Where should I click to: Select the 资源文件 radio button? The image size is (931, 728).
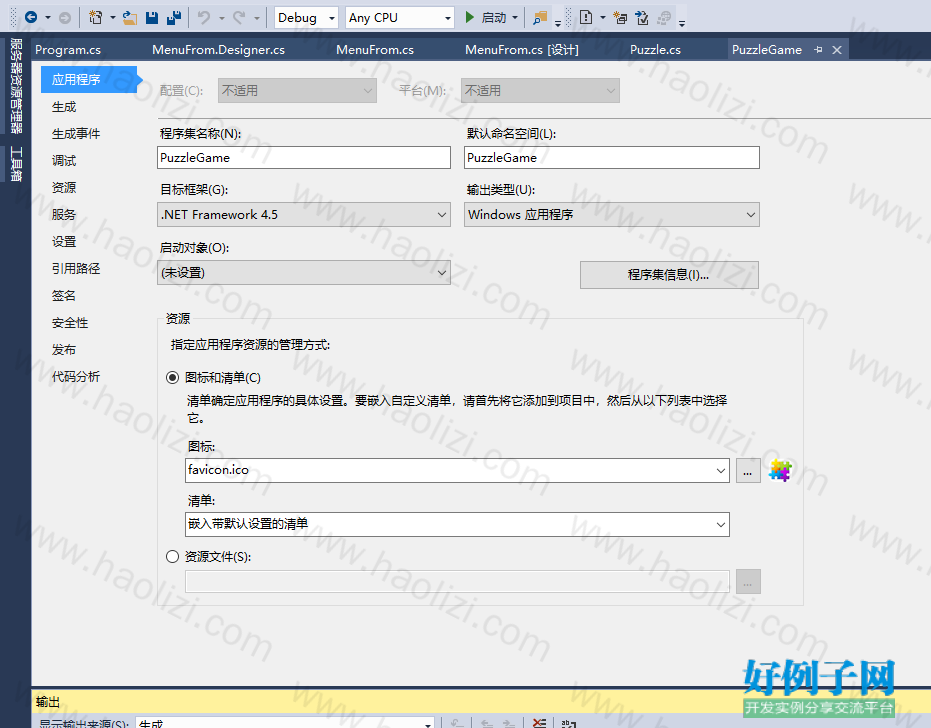(x=172, y=557)
